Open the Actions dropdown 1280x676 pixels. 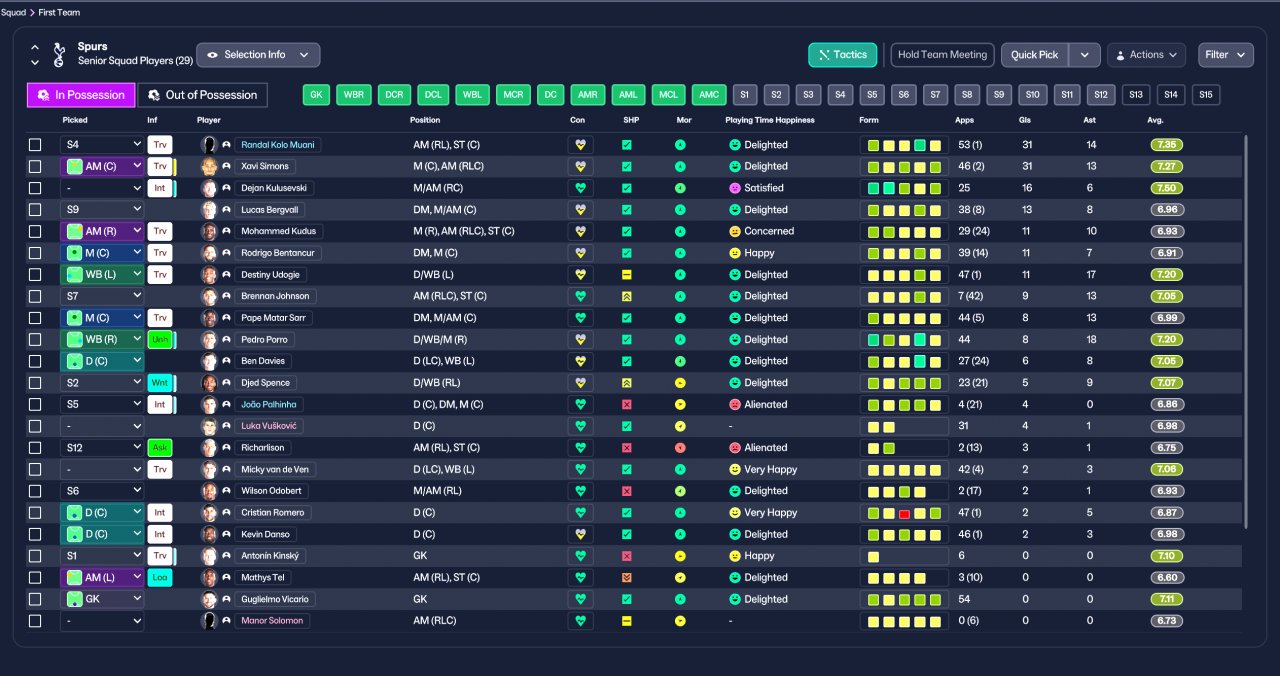click(1146, 55)
